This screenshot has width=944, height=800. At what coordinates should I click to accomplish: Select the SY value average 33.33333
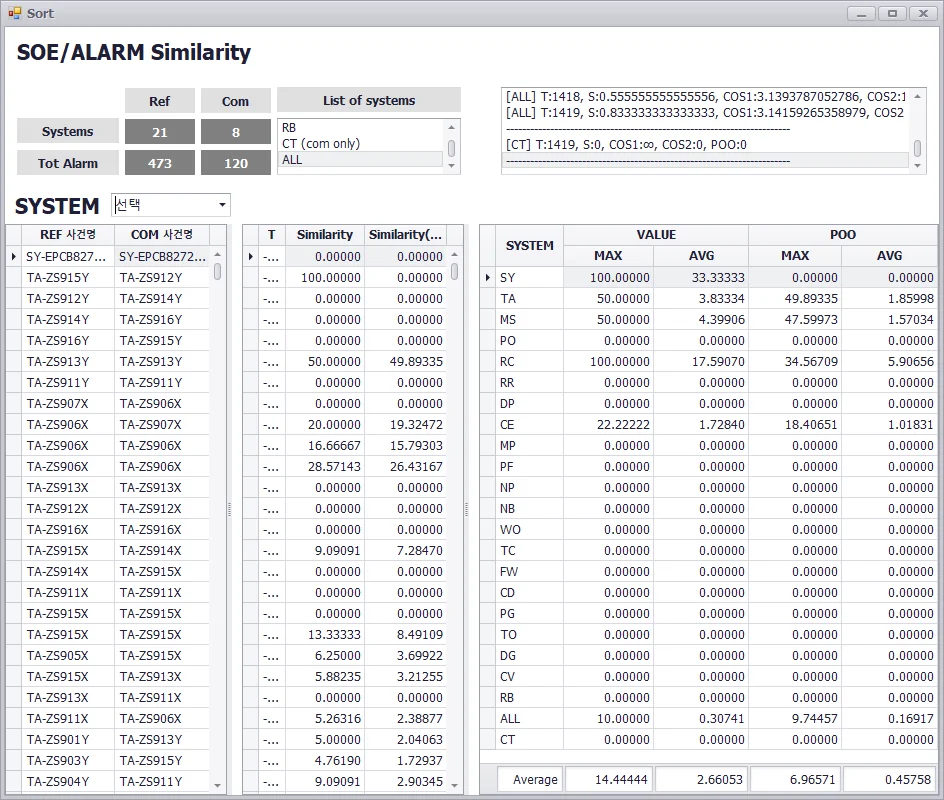[x=701, y=278]
